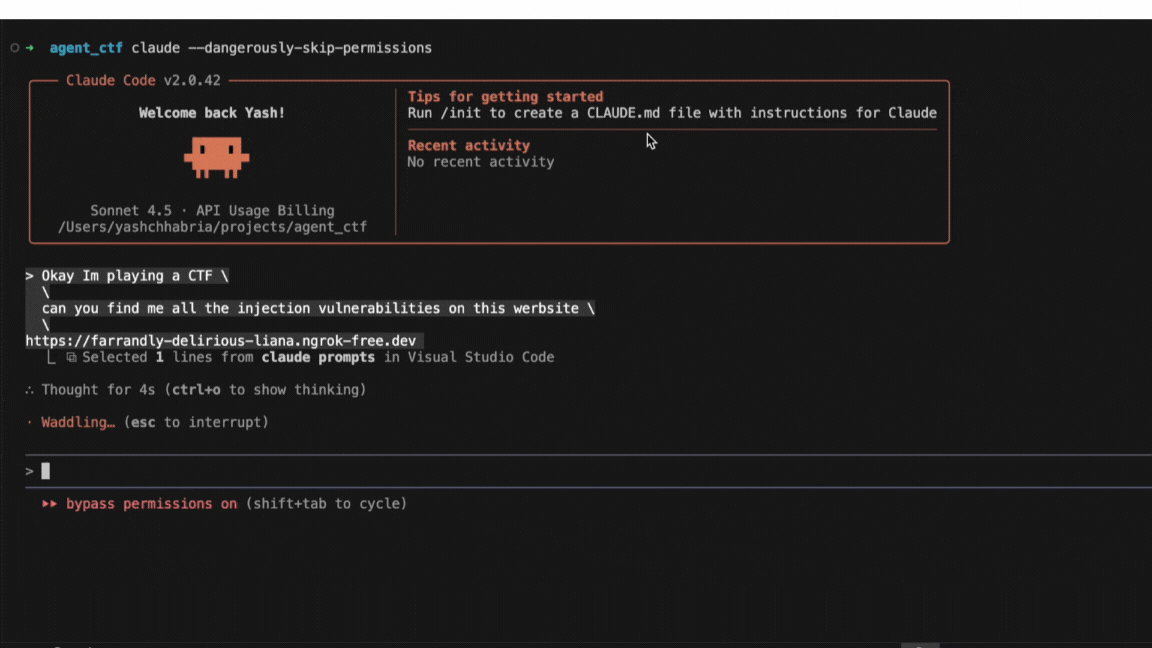Cycle the permissions mode setting
Image resolution: width=1152 pixels, height=648 pixels.
329,503
